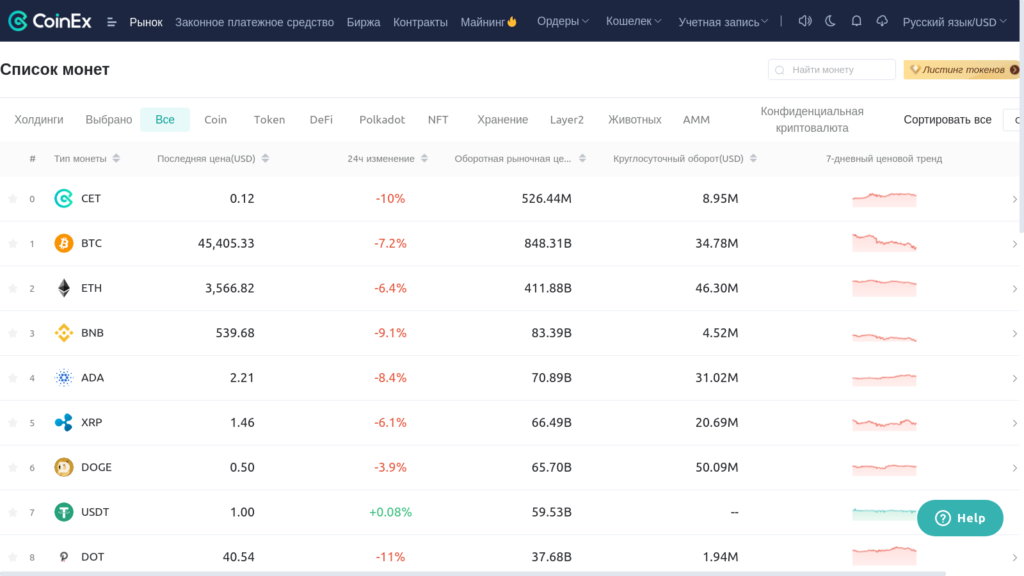The image size is (1024, 576).
Task: Click the Листинг токенов banner button
Action: pyautogui.click(x=961, y=69)
